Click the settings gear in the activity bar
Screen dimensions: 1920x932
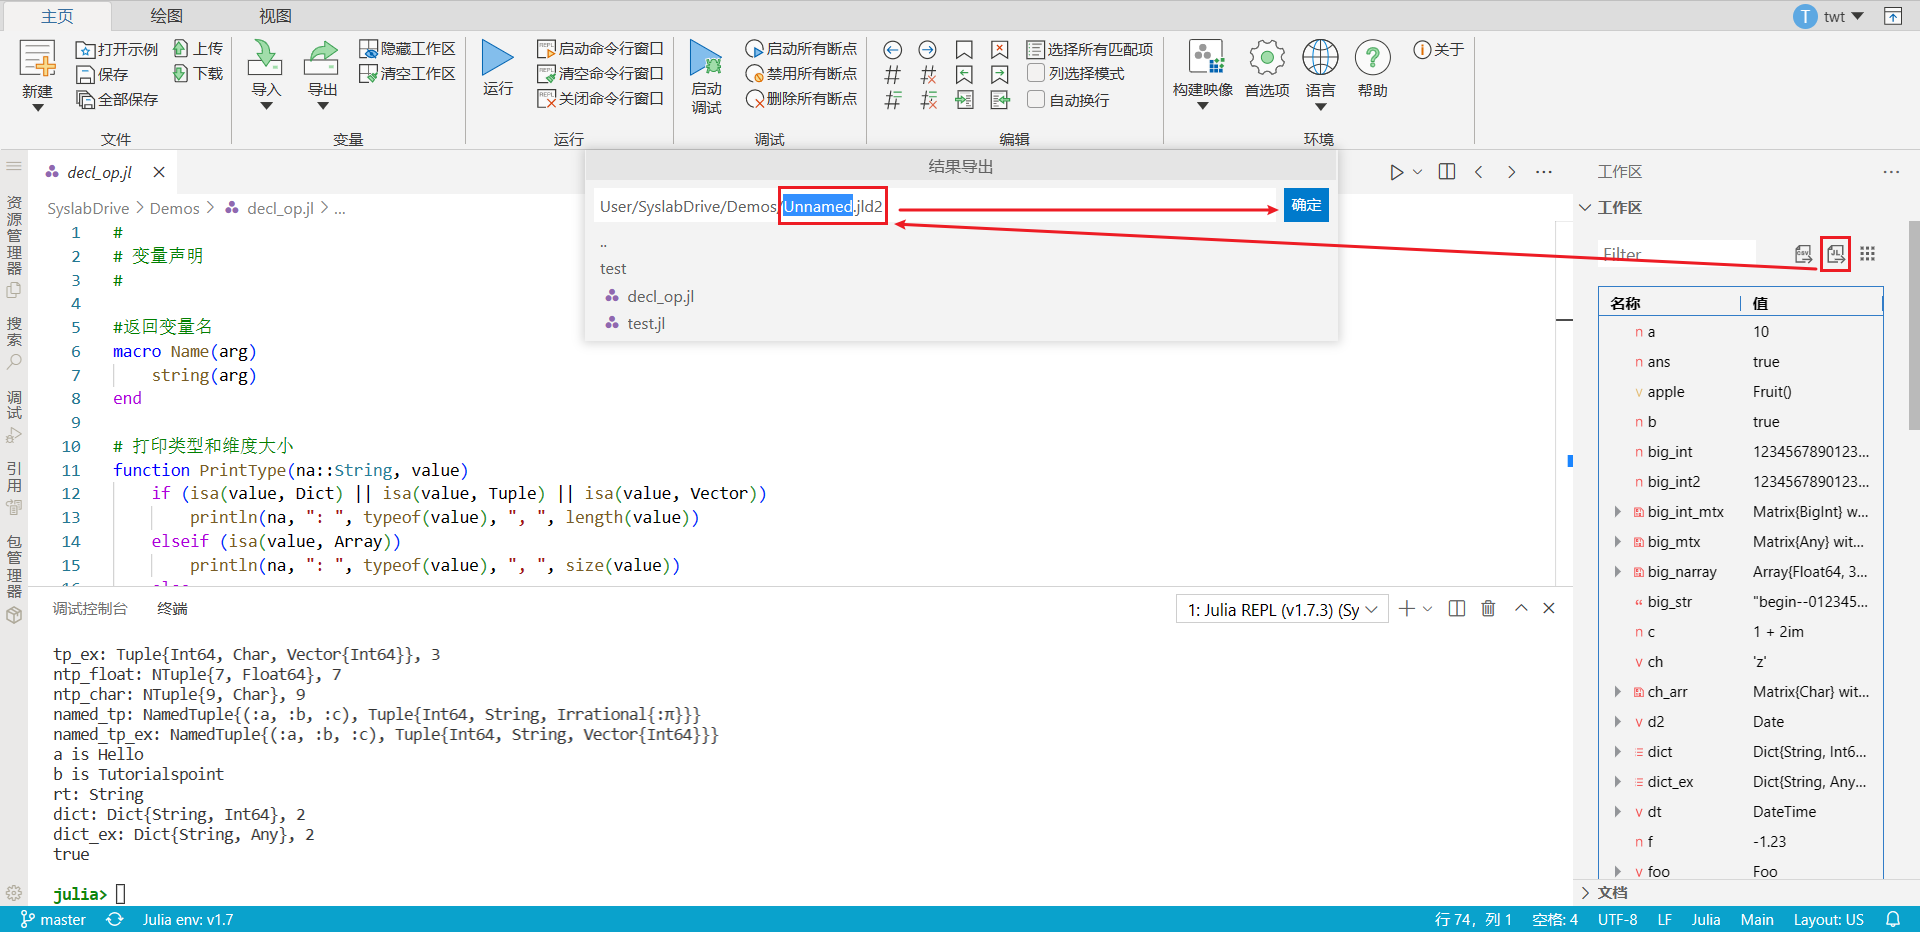point(14,893)
